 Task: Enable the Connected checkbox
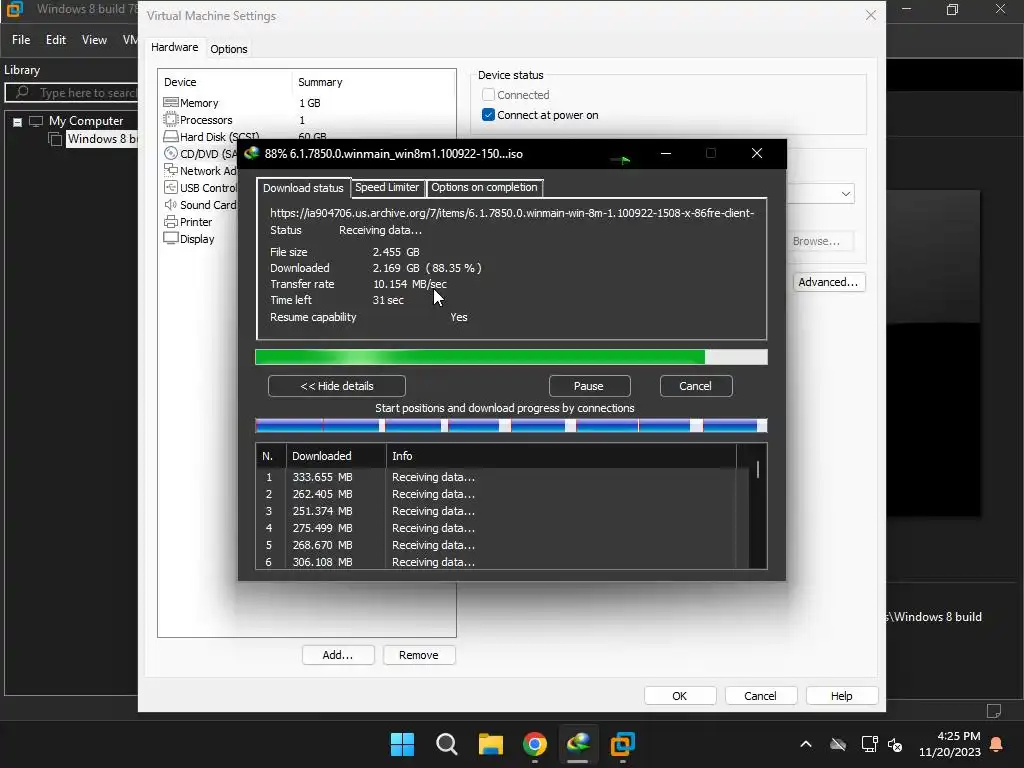(488, 95)
